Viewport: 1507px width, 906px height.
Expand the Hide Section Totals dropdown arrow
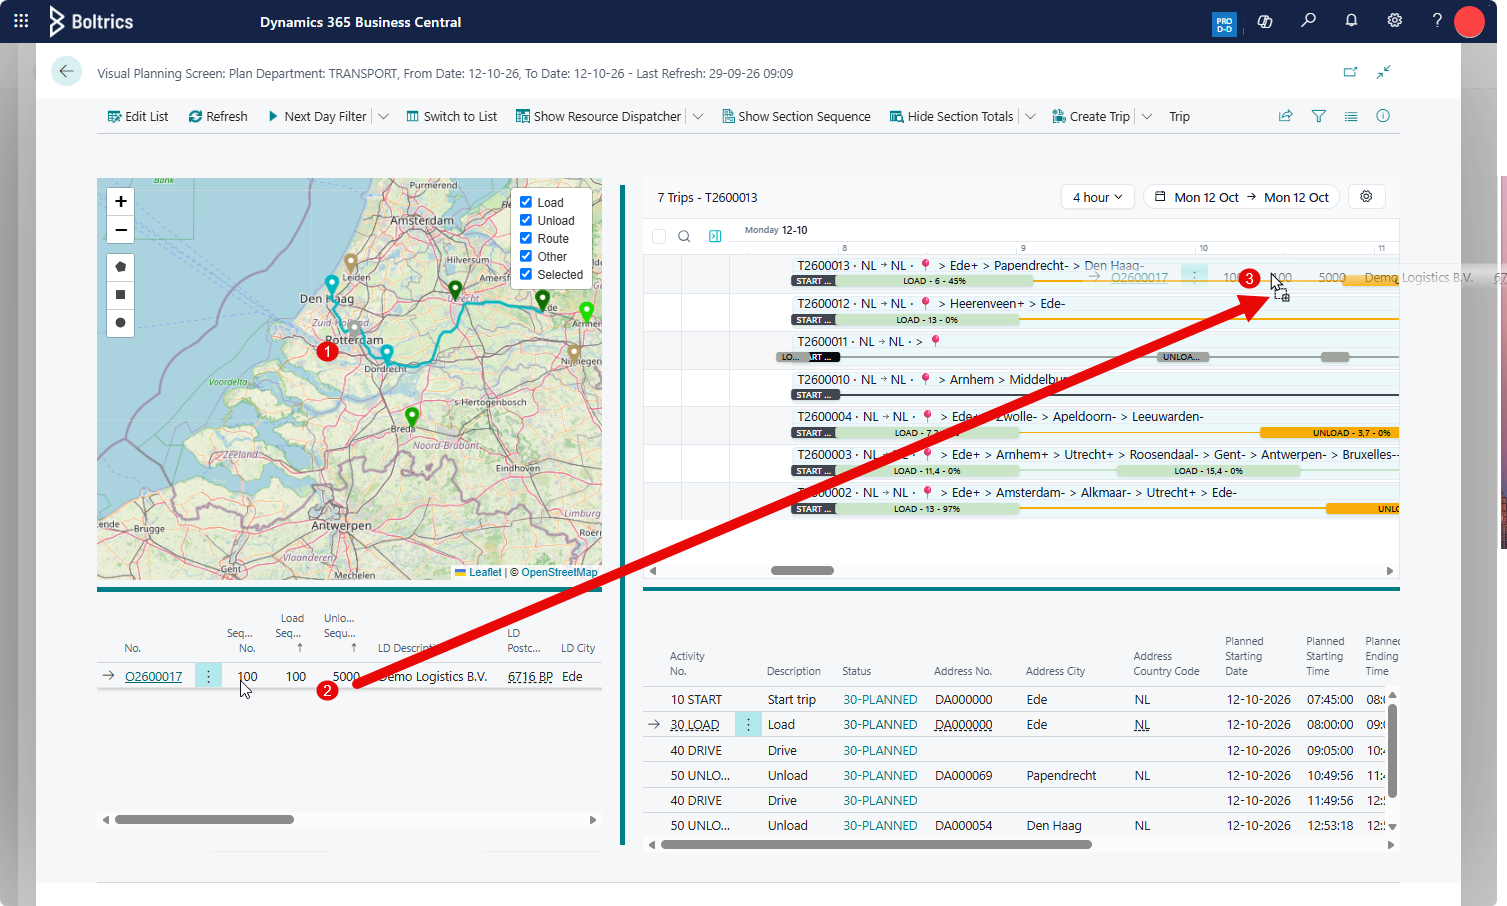pos(1030,117)
